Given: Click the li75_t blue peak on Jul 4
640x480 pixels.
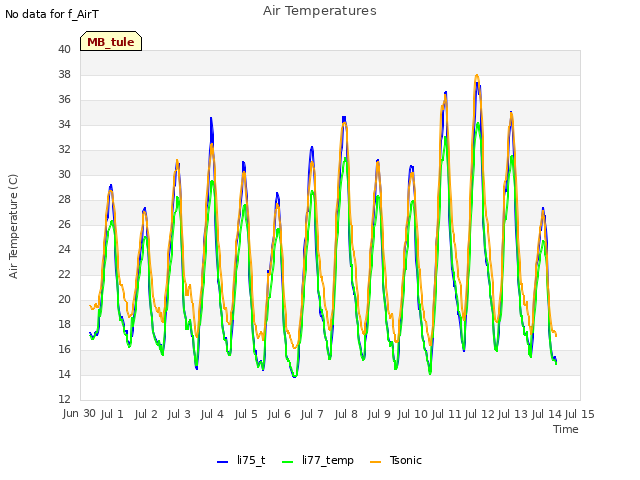Looking at the screenshot, I should [x=211, y=118].
